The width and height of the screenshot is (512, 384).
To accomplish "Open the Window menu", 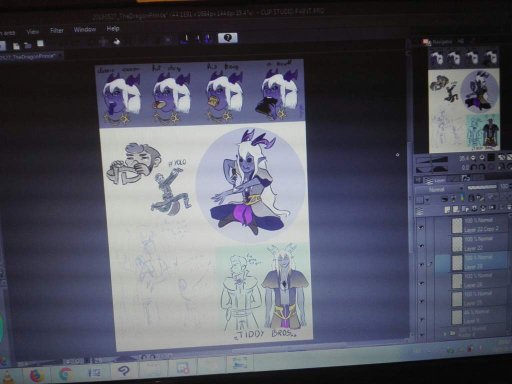I will tap(85, 30).
